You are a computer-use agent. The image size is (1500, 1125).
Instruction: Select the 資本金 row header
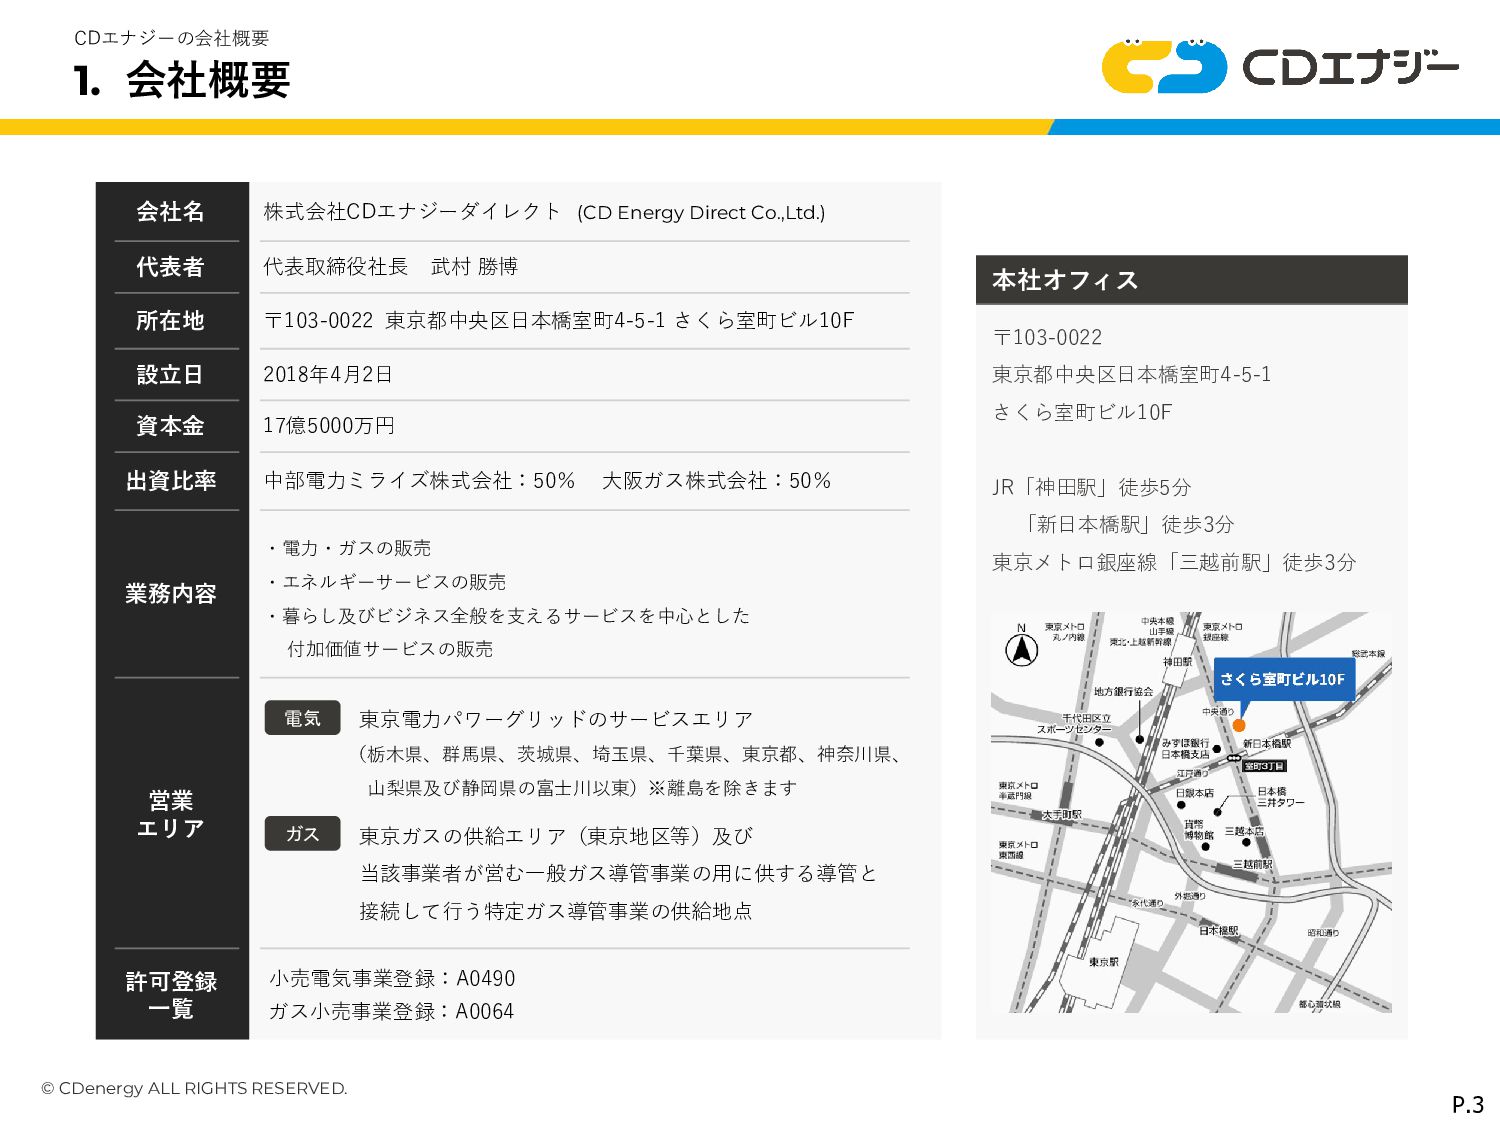[171, 426]
